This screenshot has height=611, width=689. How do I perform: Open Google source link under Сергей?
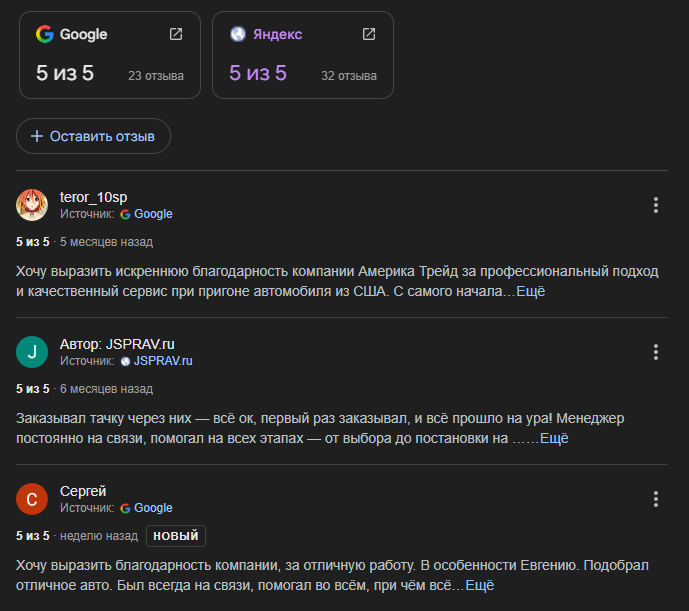point(152,508)
